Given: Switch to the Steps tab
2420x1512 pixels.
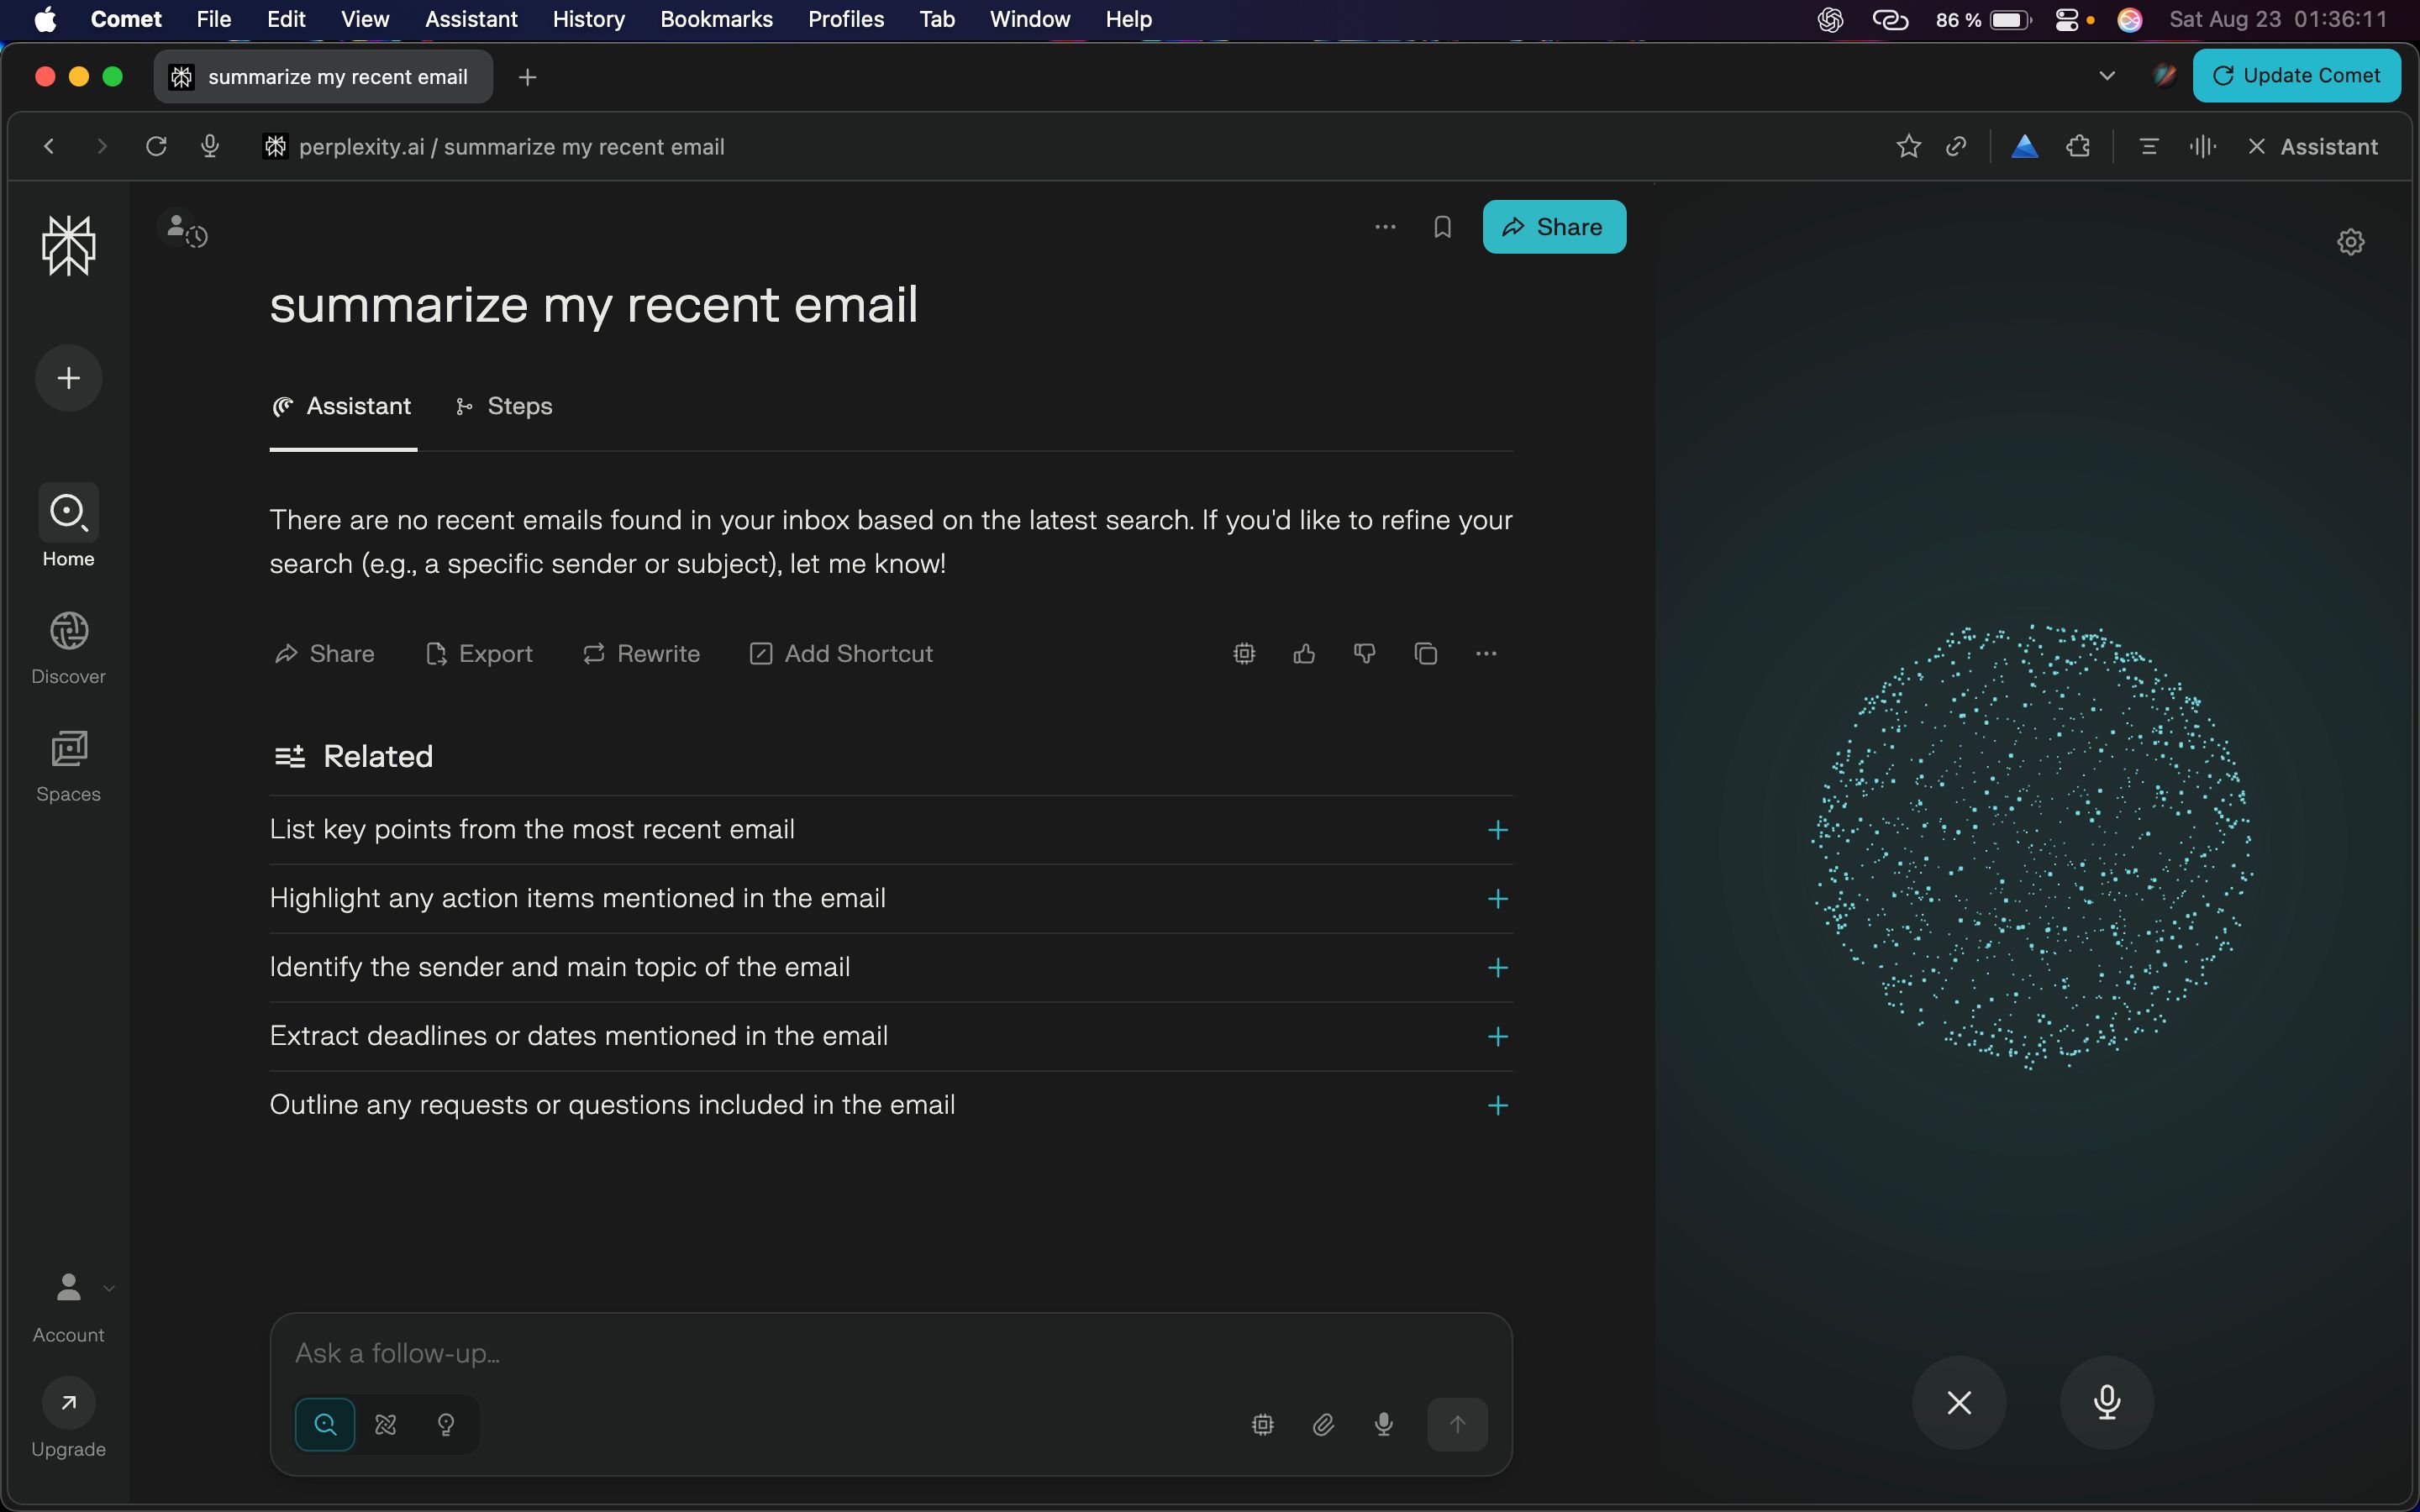Looking at the screenshot, I should tap(504, 406).
